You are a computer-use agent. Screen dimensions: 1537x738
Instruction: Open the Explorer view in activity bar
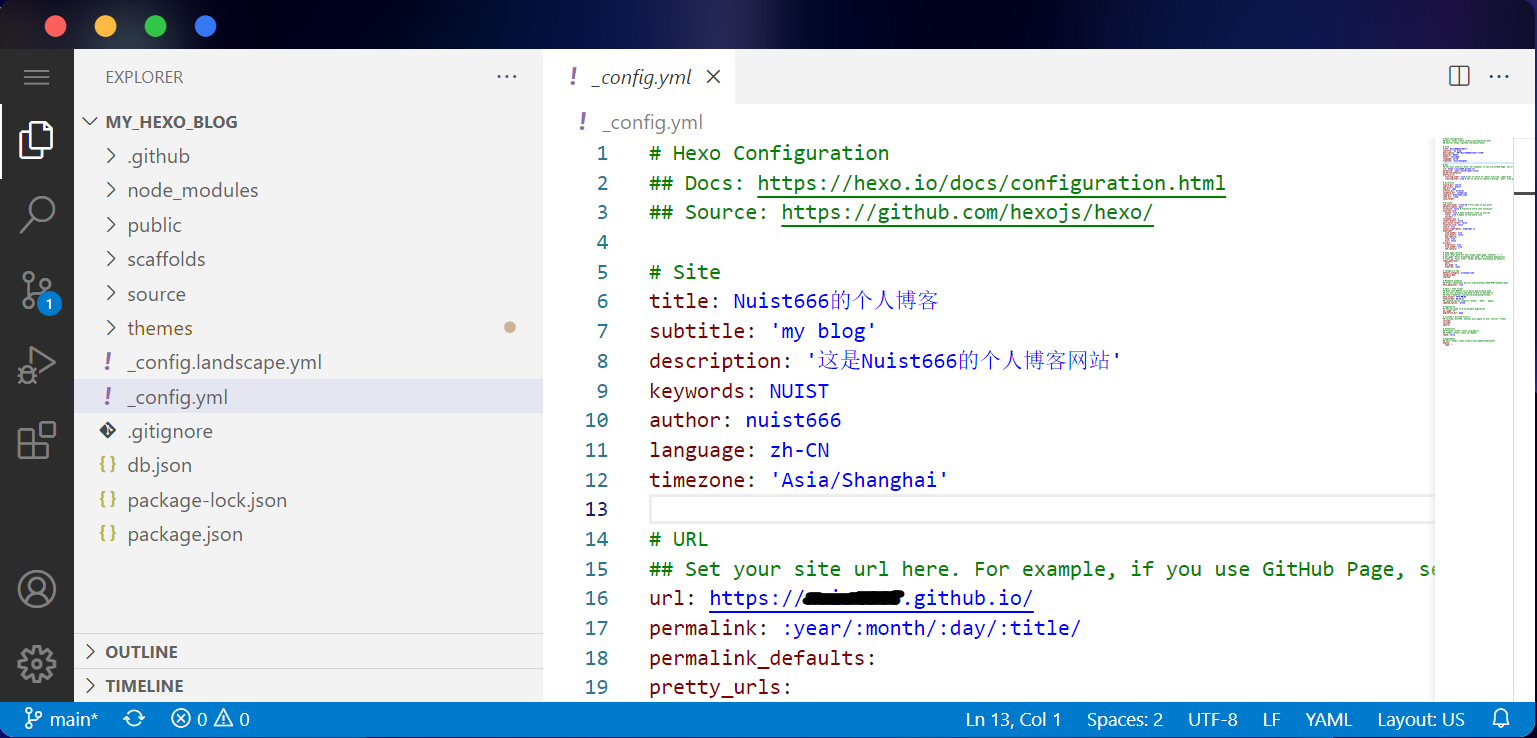click(x=36, y=141)
